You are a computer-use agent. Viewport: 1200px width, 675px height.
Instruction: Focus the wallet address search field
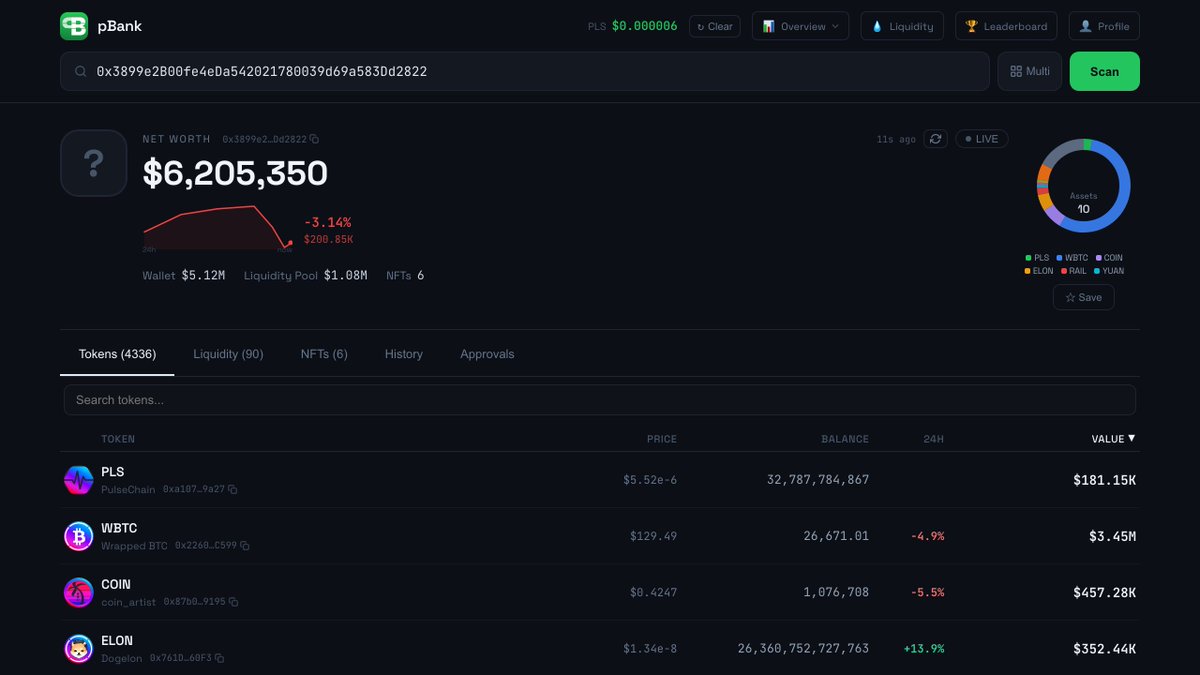(525, 72)
